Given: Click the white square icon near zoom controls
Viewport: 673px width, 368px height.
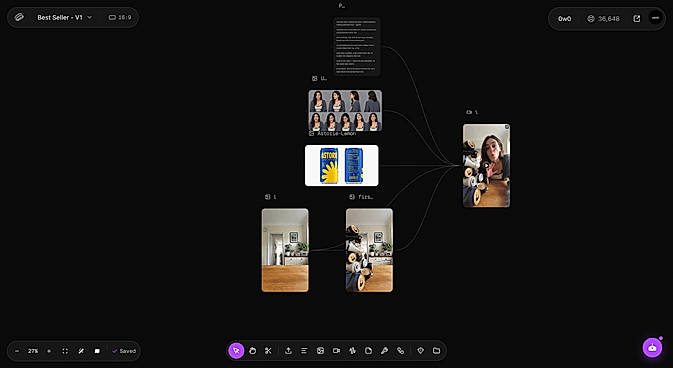Looking at the screenshot, I should pyautogui.click(x=97, y=351).
